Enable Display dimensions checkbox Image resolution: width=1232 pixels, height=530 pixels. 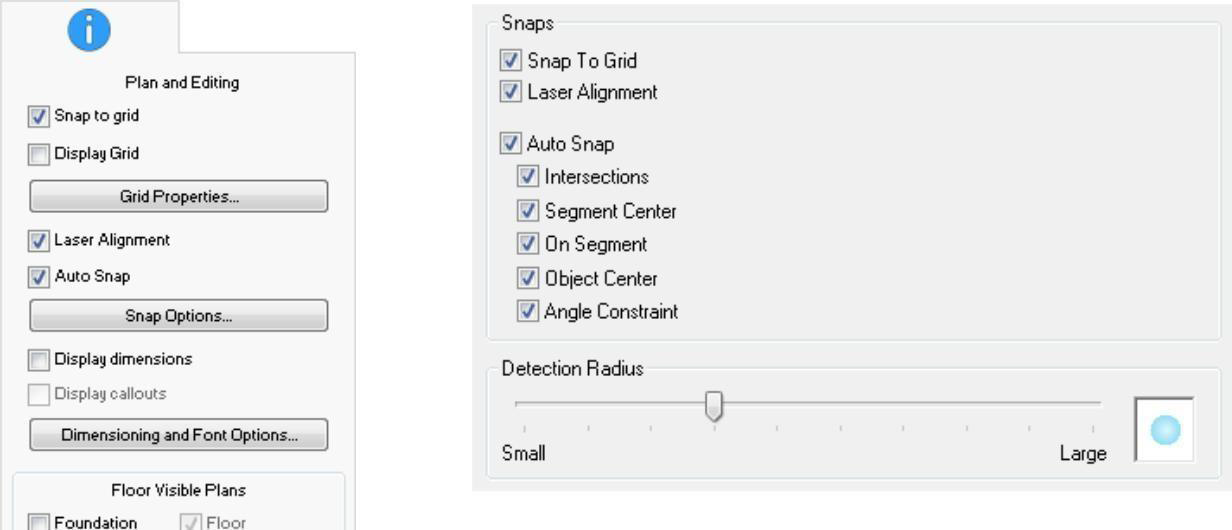tap(37, 359)
